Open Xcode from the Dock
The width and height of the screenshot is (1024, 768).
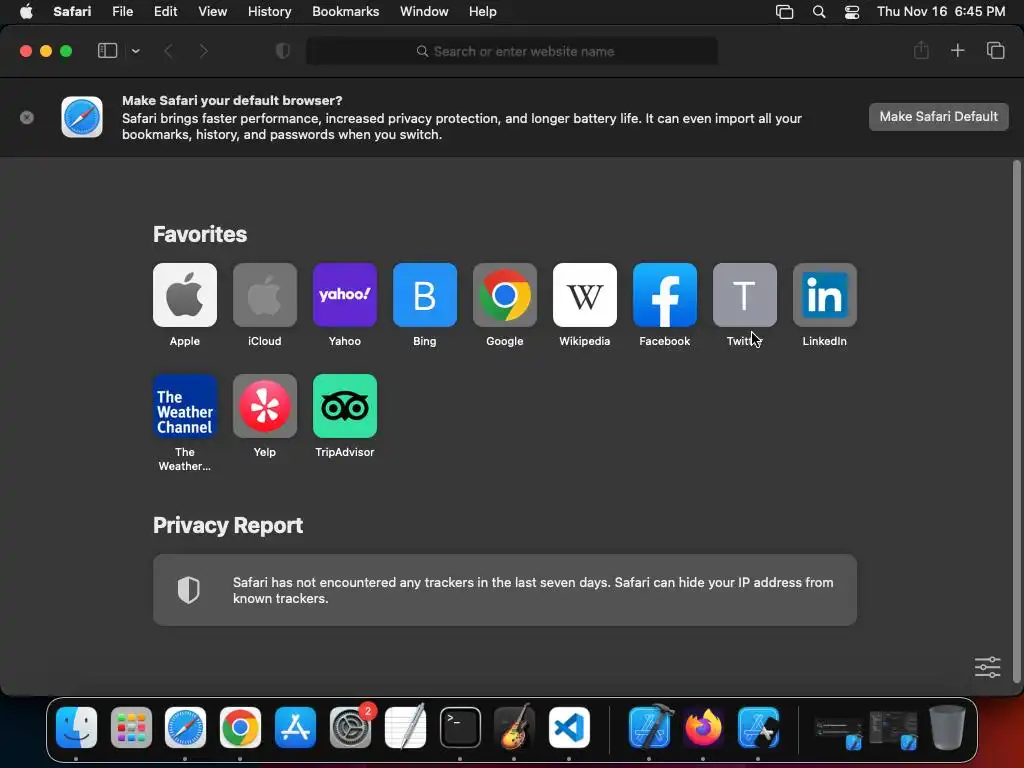(650, 726)
